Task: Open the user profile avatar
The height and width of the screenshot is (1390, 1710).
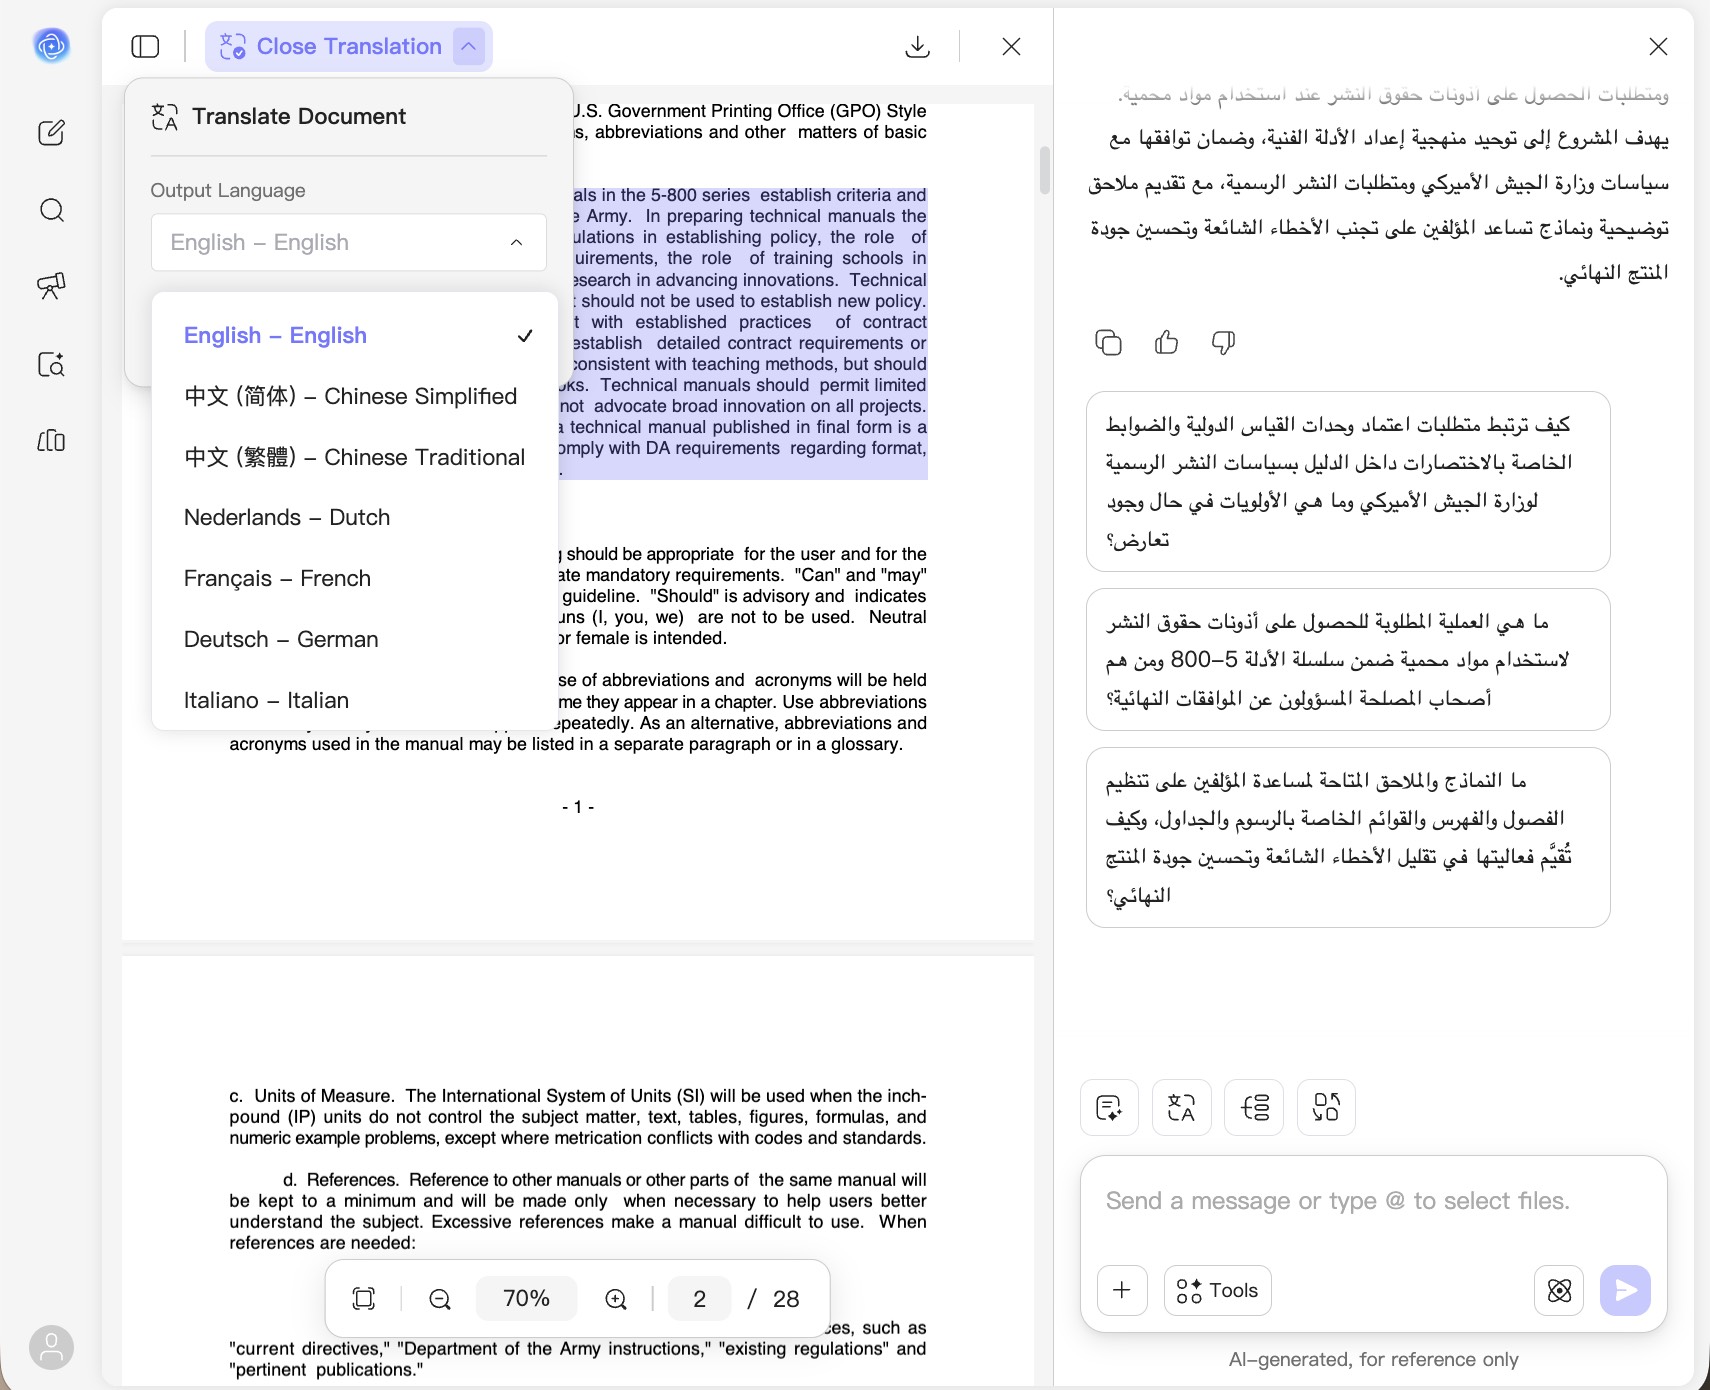Action: click(51, 1348)
